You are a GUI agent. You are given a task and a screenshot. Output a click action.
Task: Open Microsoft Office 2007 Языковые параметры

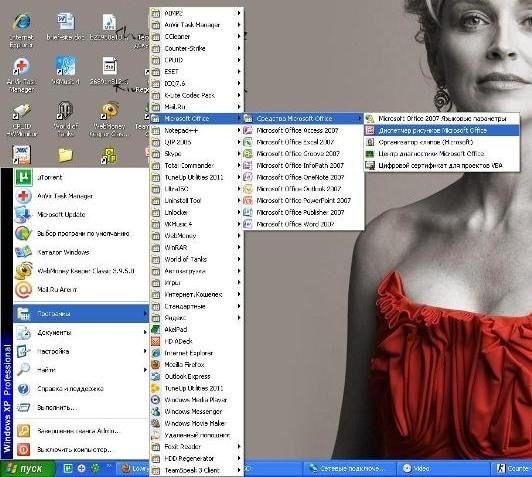tap(442, 119)
